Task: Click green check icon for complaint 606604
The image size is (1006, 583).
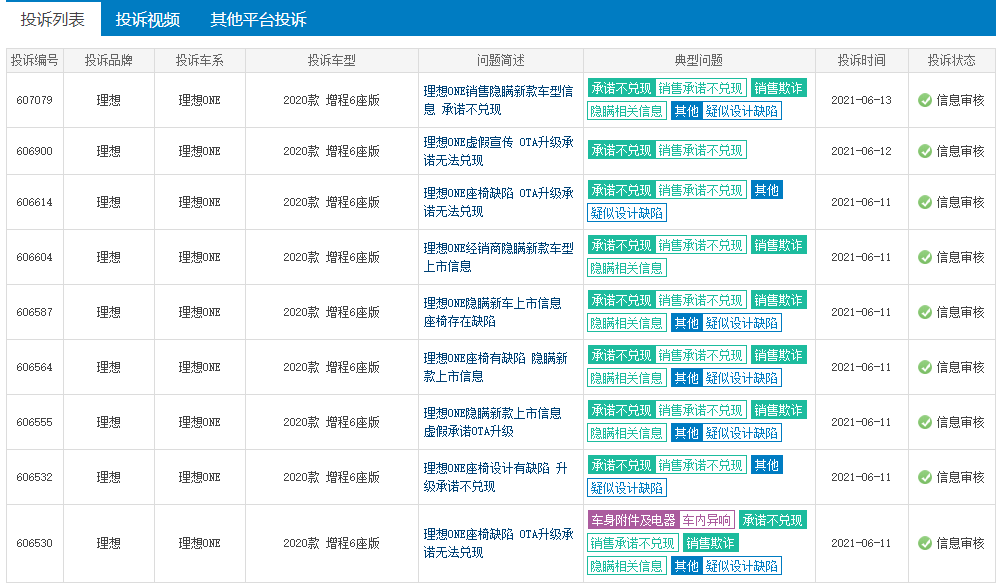Action: 925,257
